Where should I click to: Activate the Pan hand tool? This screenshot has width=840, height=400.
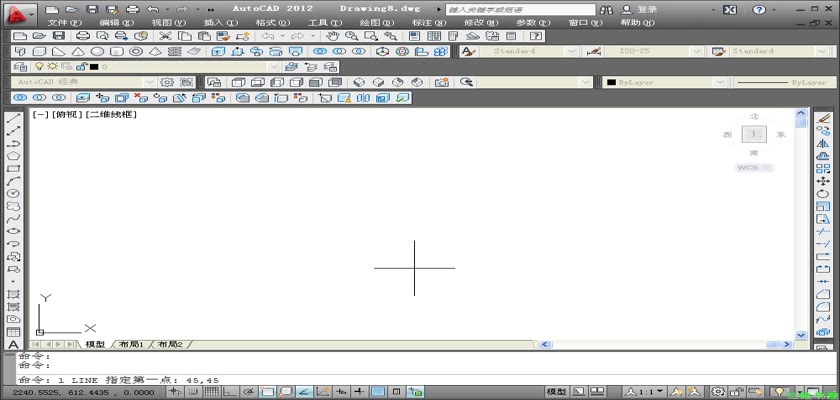(x=333, y=36)
